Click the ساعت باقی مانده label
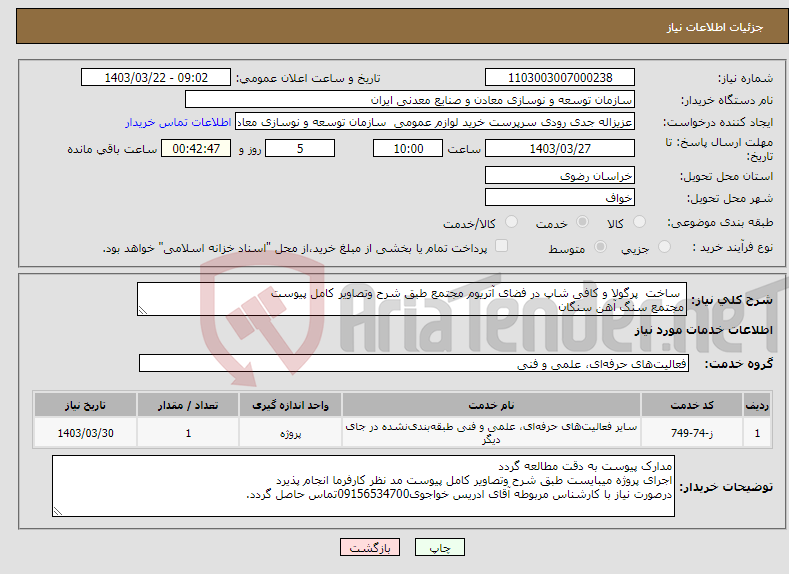The width and height of the screenshot is (789, 574). tap(112, 149)
